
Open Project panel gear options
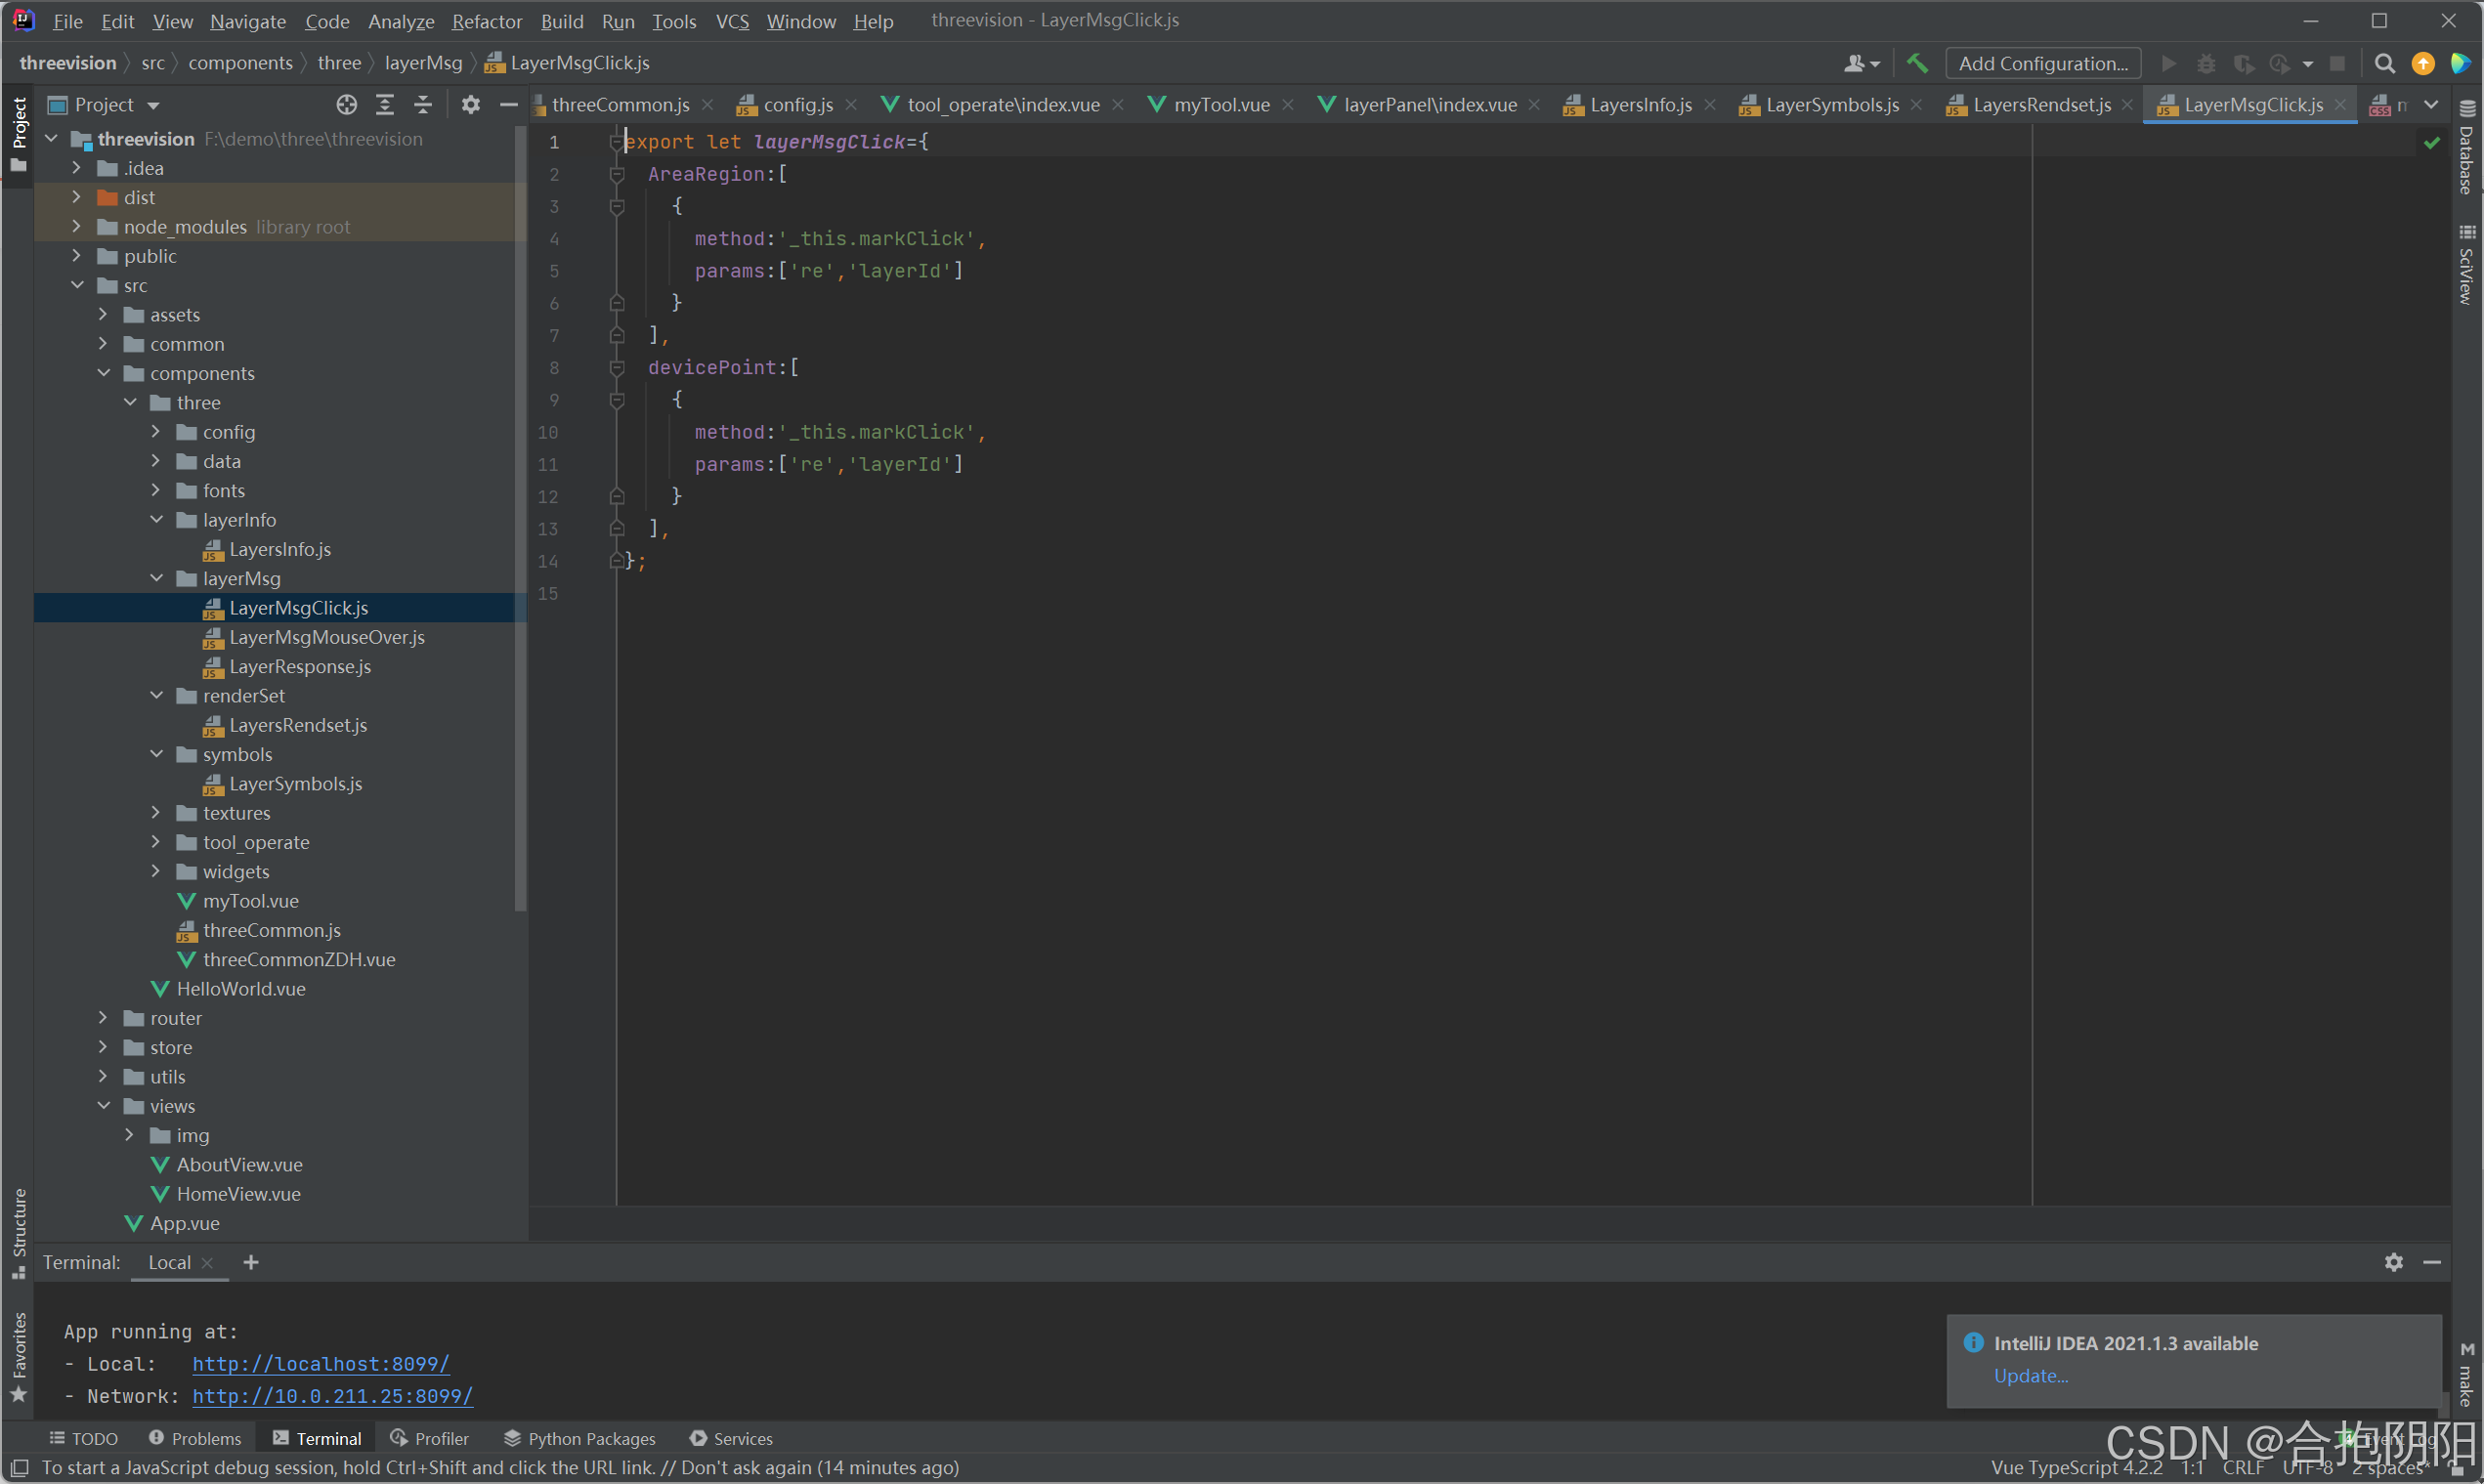(x=470, y=105)
